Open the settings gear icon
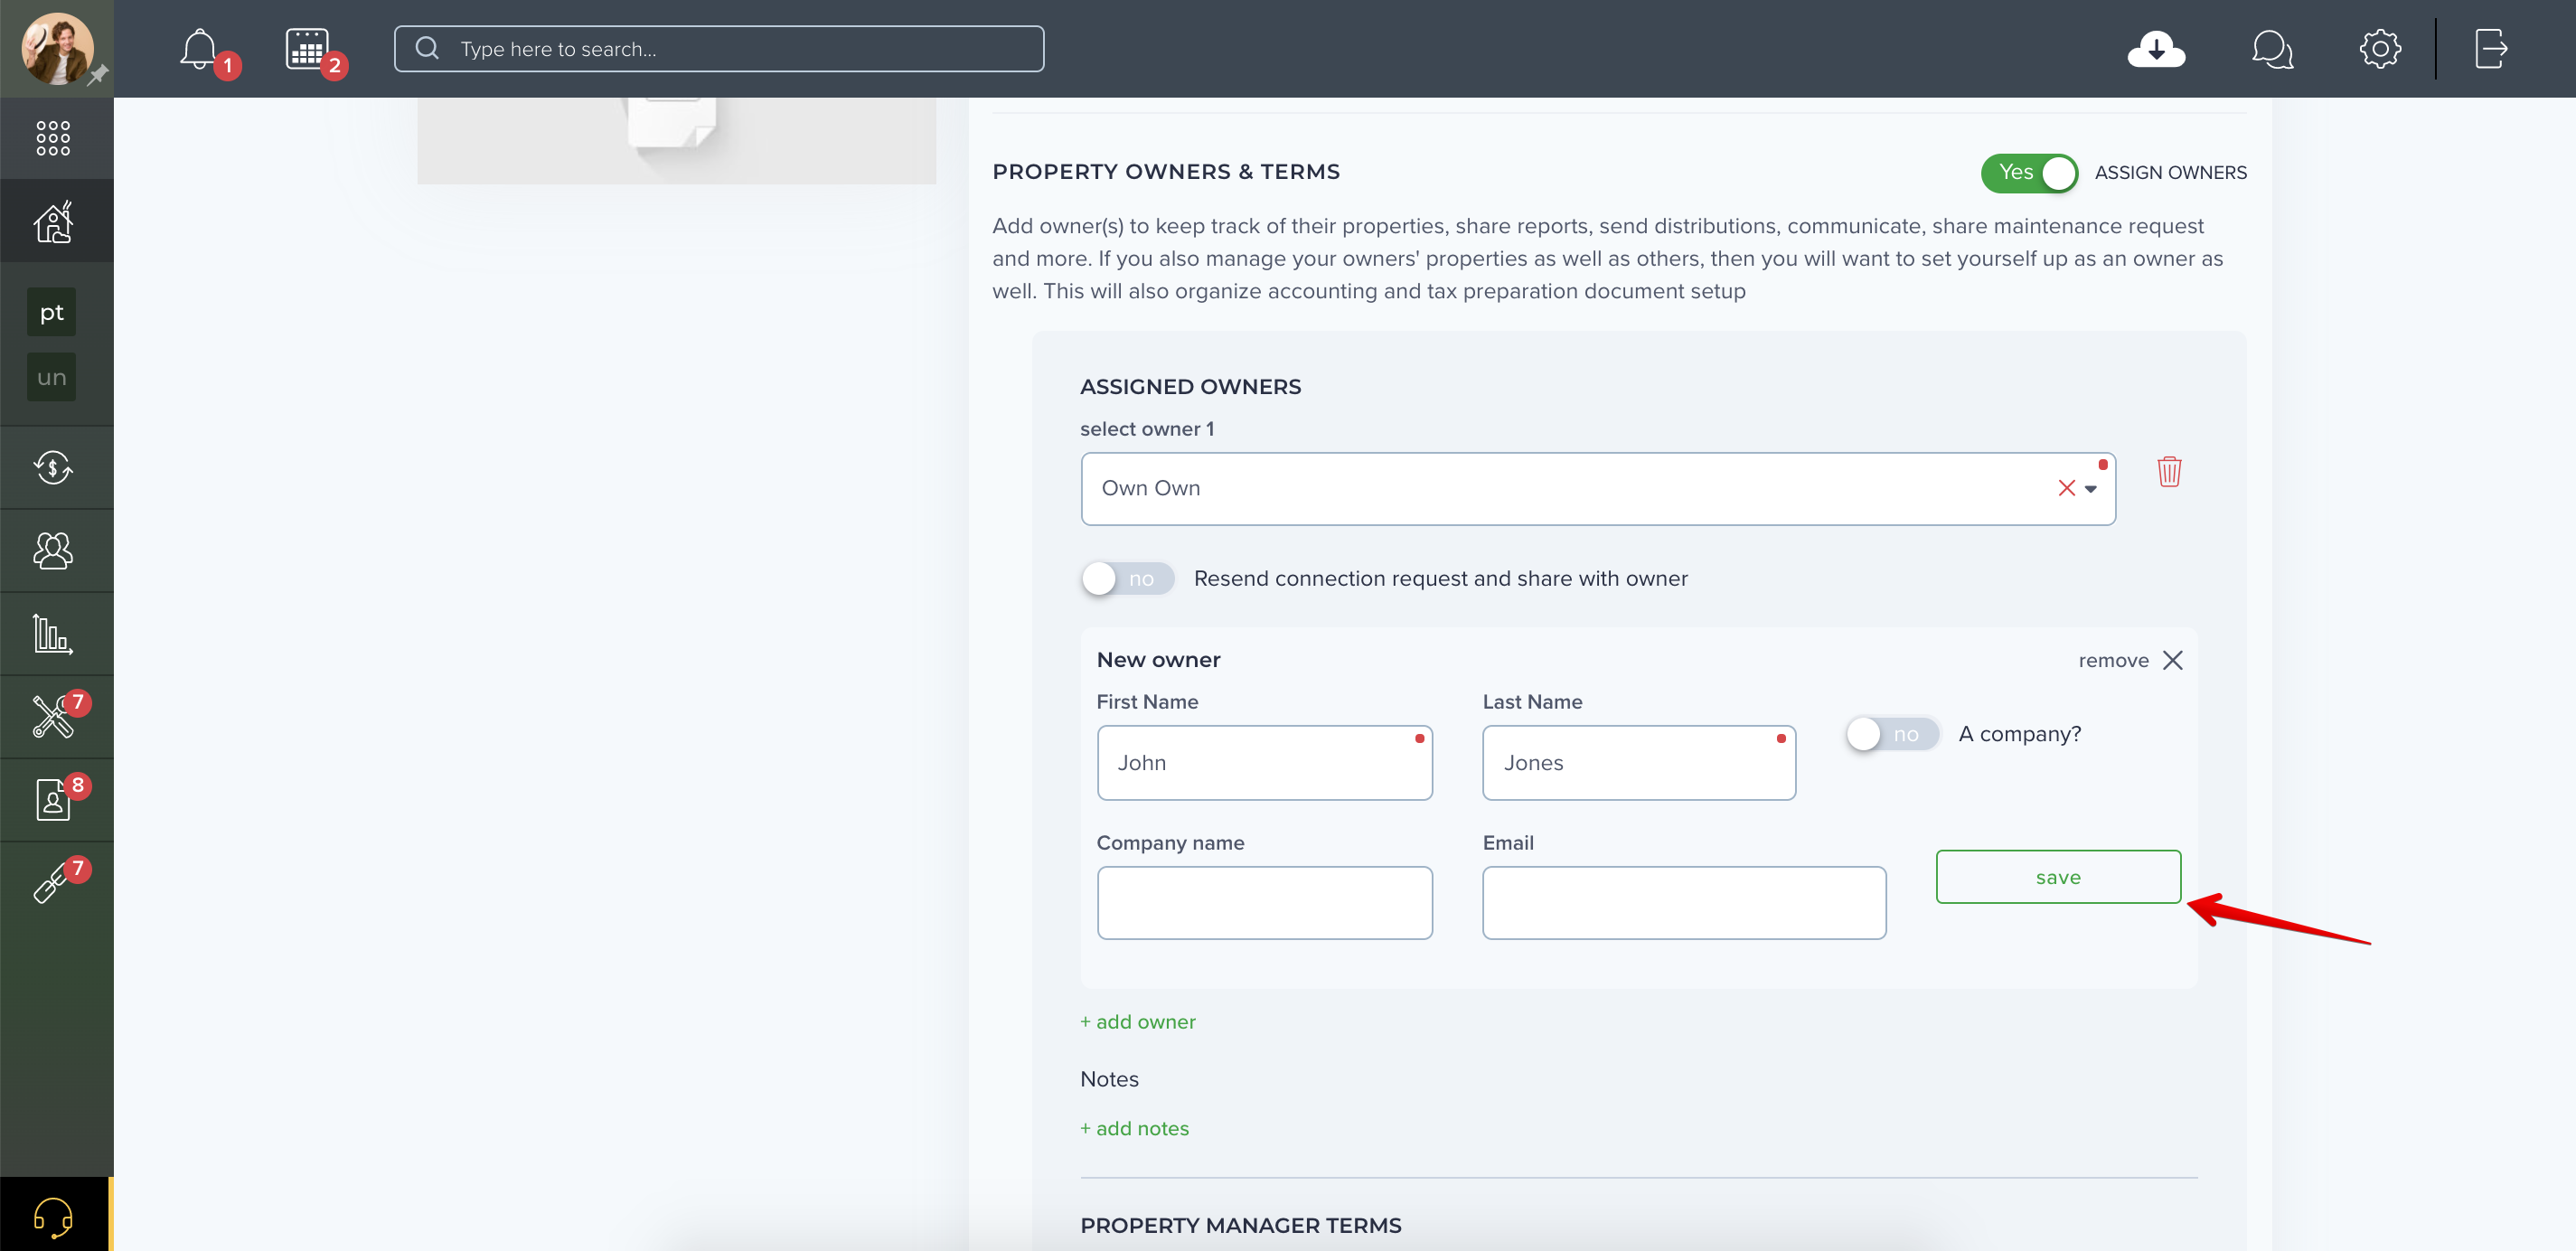Viewport: 2576px width, 1251px height. [2380, 49]
